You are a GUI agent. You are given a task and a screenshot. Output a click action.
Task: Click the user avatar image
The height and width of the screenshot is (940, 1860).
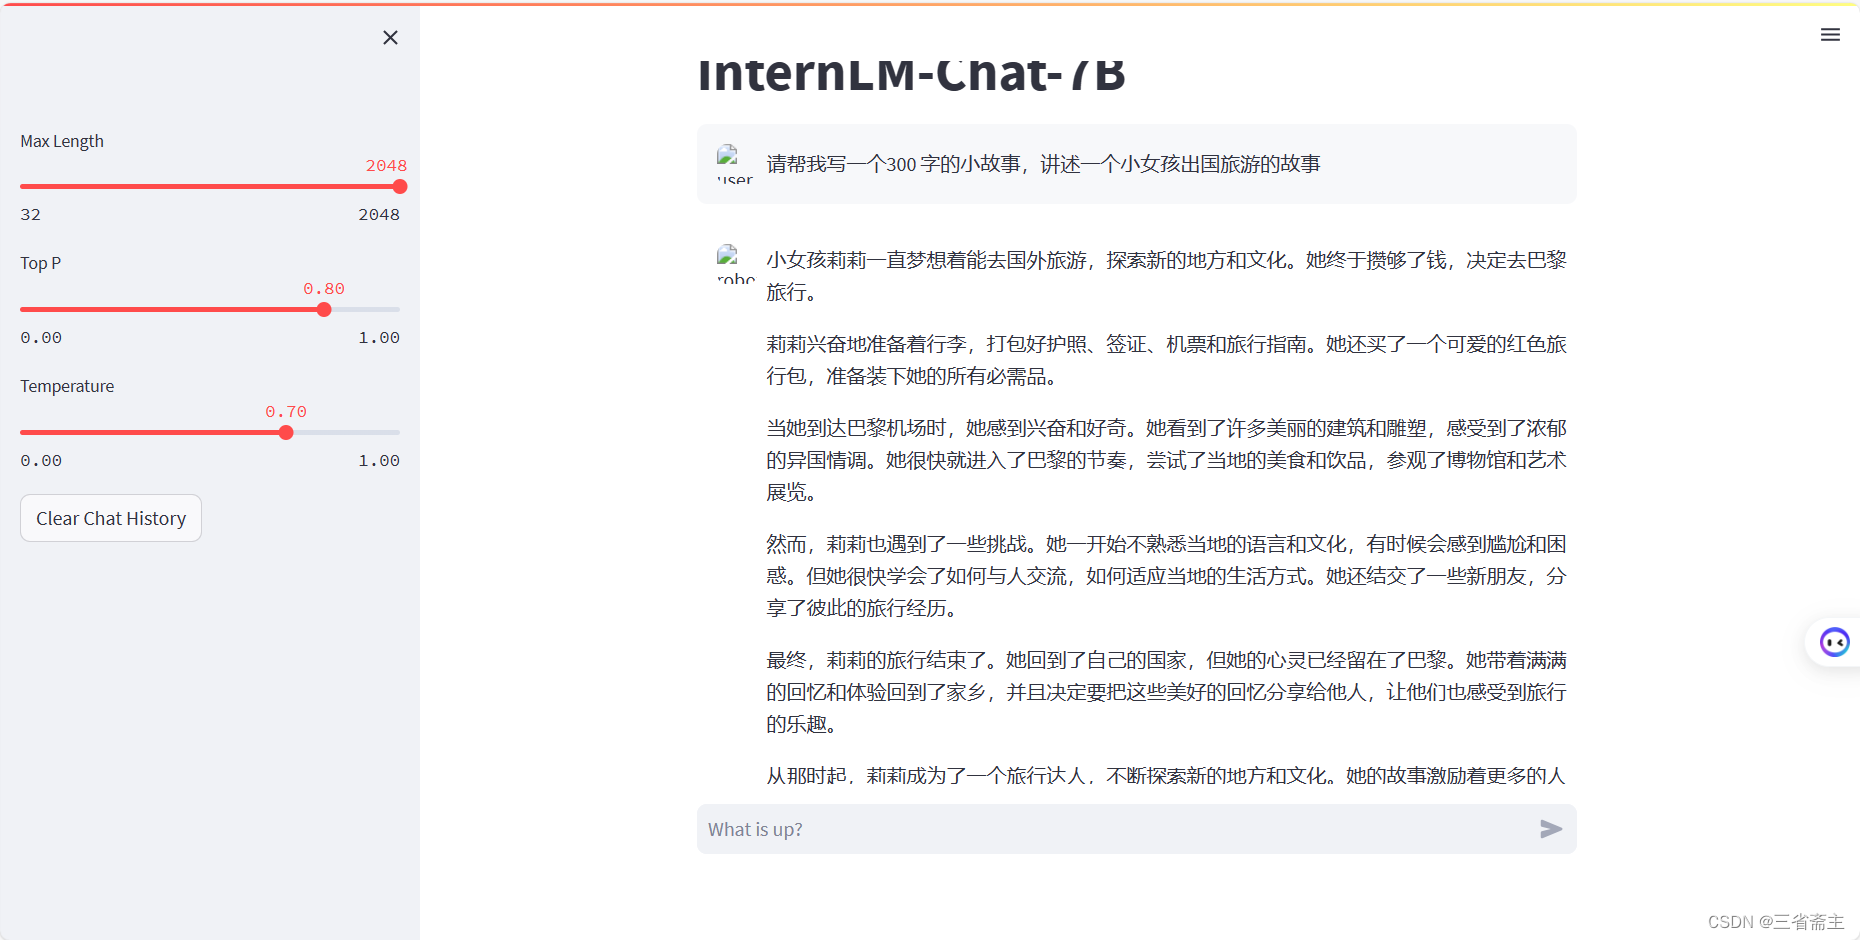click(x=735, y=164)
